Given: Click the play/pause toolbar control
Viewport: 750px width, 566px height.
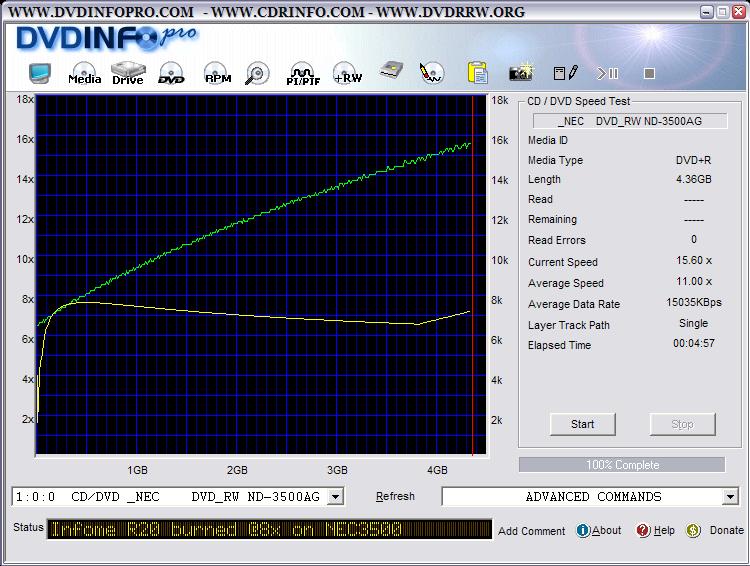Looking at the screenshot, I should coord(607,73).
